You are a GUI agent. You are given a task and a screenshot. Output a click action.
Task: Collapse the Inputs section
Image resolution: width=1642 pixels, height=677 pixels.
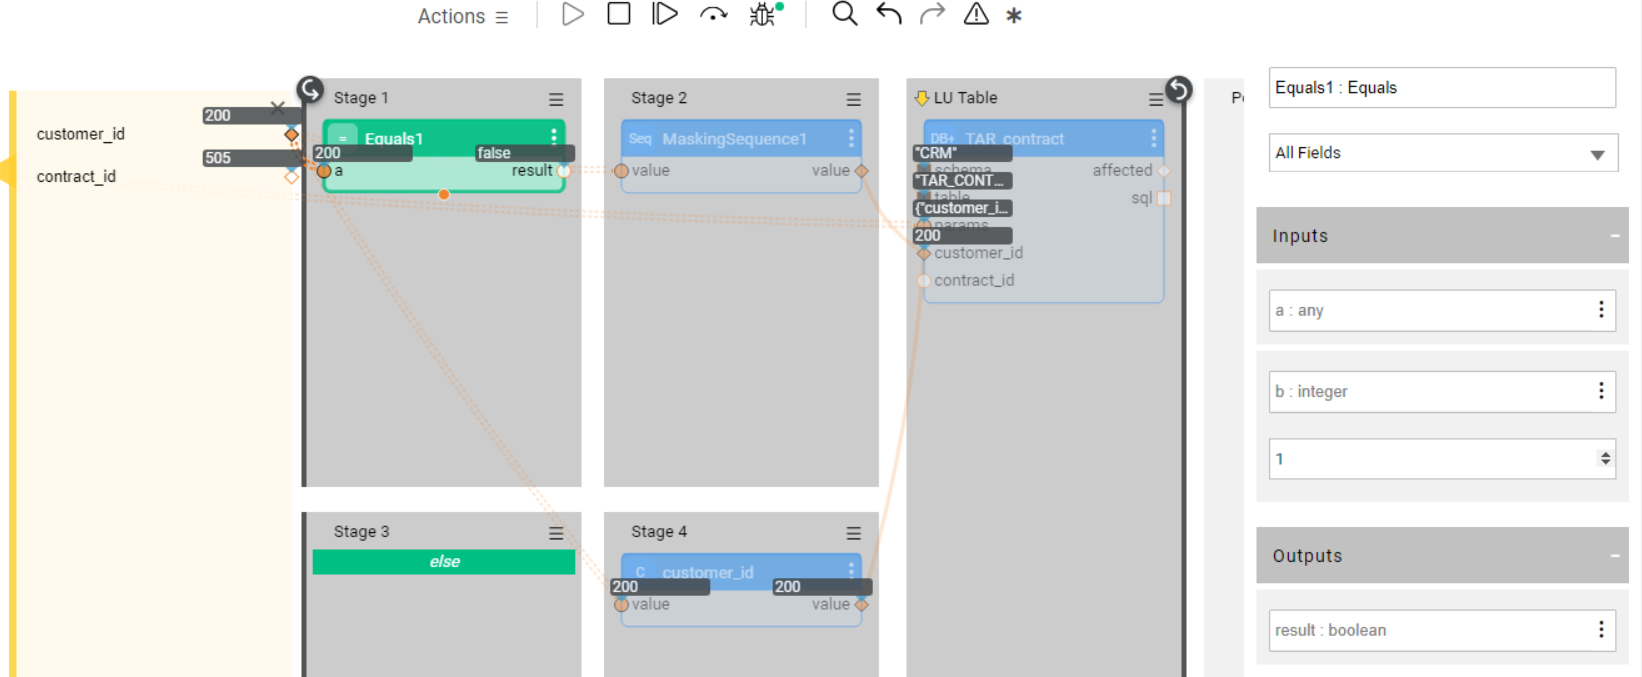pyautogui.click(x=1614, y=236)
